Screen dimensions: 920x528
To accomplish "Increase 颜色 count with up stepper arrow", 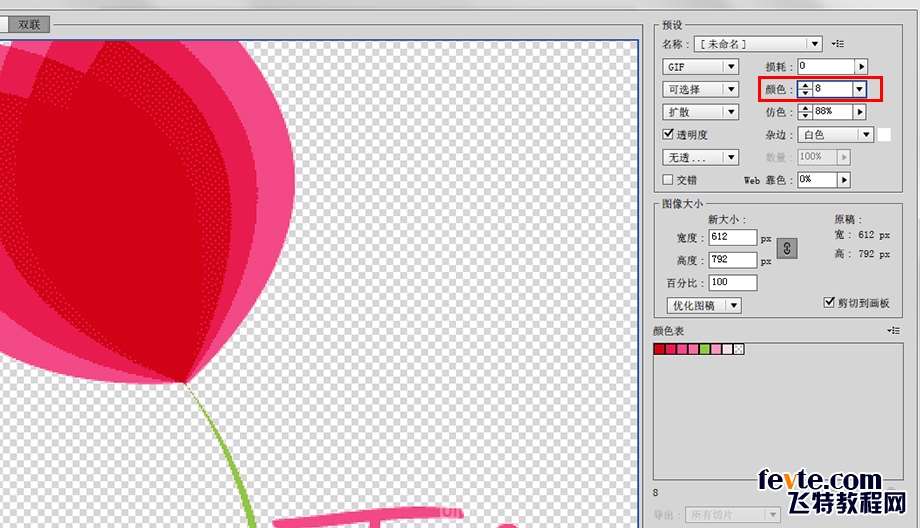I will click(x=805, y=86).
